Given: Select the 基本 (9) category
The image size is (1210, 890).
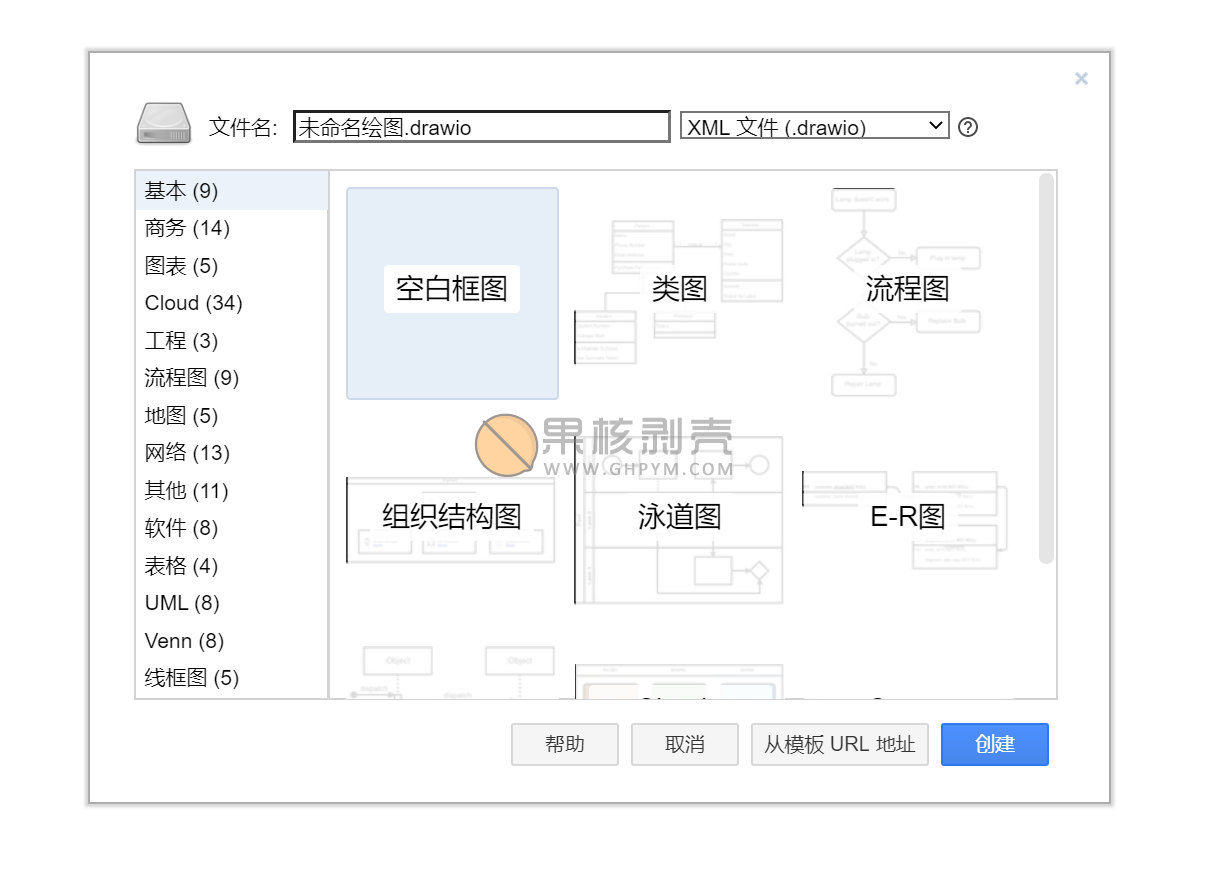Looking at the screenshot, I should [232, 191].
